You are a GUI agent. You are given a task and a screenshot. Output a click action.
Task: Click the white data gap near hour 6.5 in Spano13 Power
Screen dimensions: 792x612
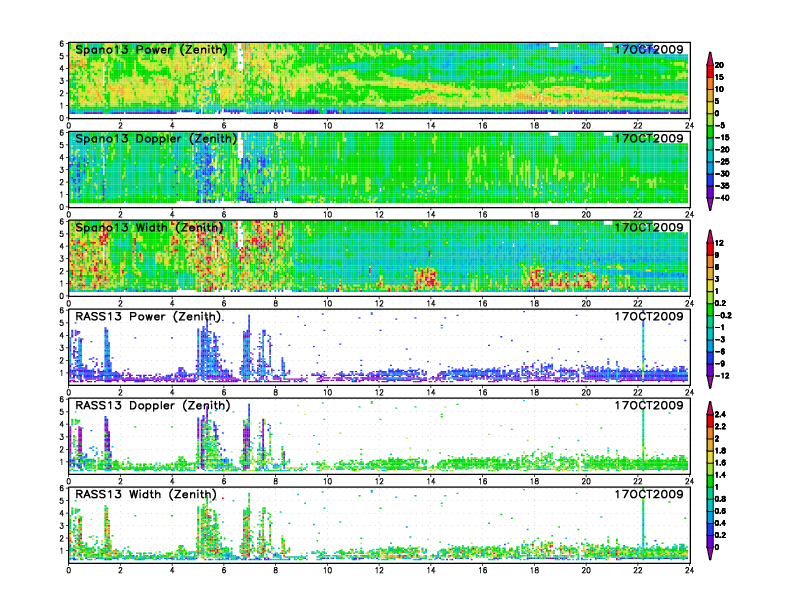point(240,57)
